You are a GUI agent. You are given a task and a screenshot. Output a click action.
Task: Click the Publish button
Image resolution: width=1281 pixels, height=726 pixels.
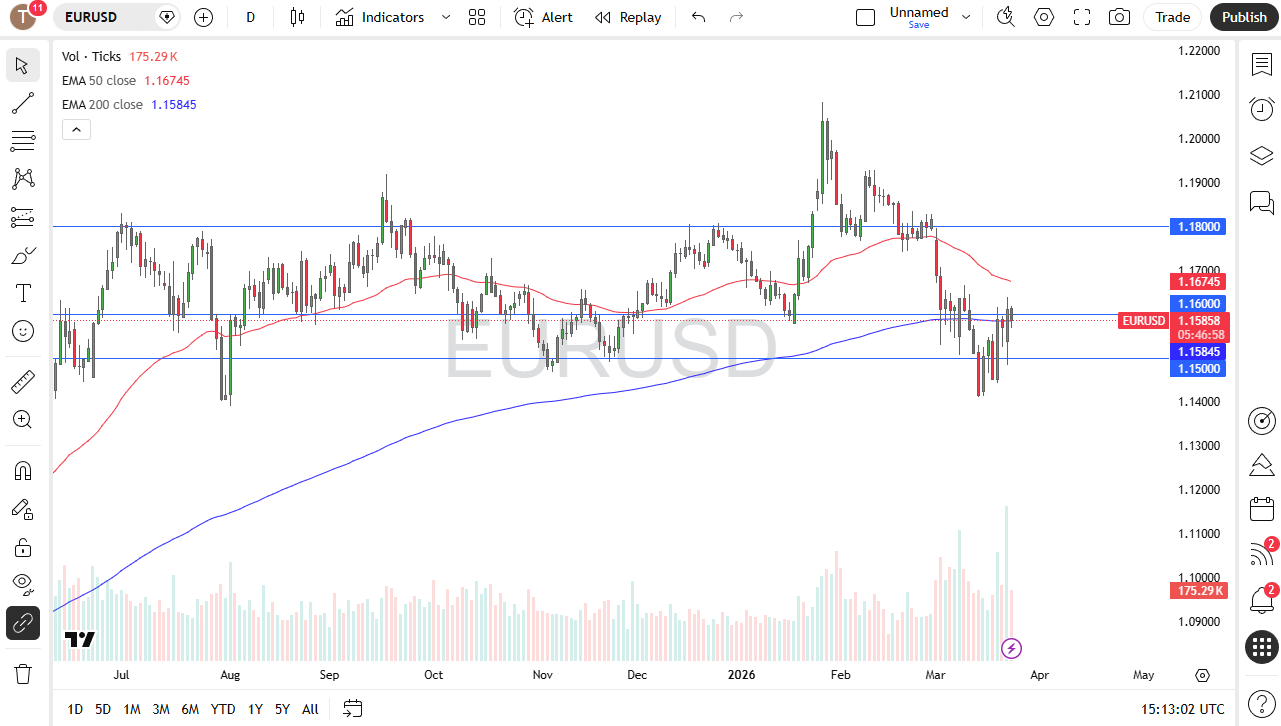[1243, 17]
